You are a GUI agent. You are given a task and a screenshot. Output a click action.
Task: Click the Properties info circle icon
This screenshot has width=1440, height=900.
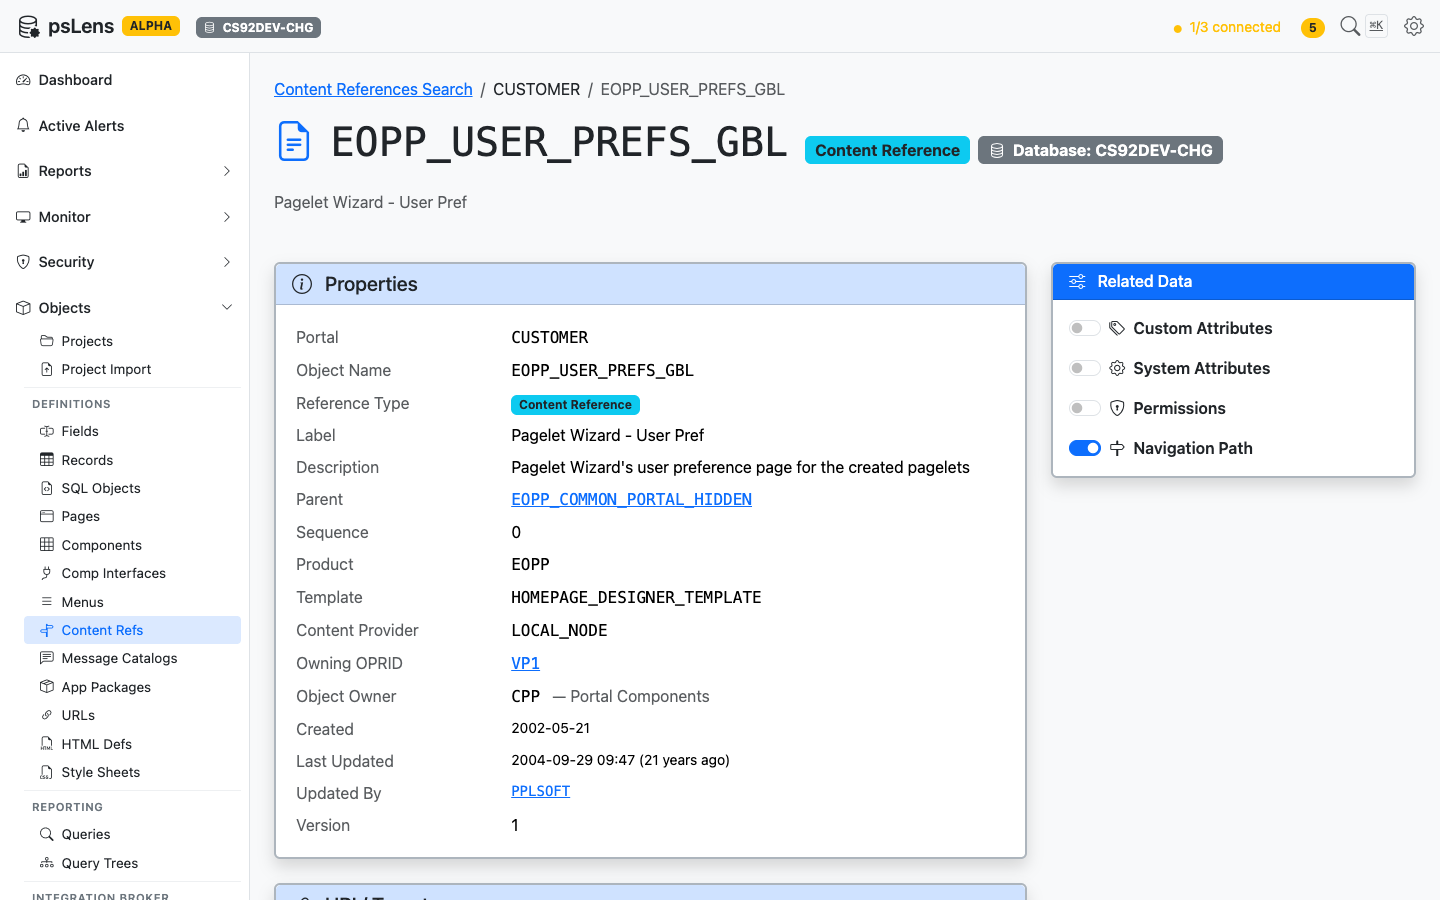click(302, 284)
